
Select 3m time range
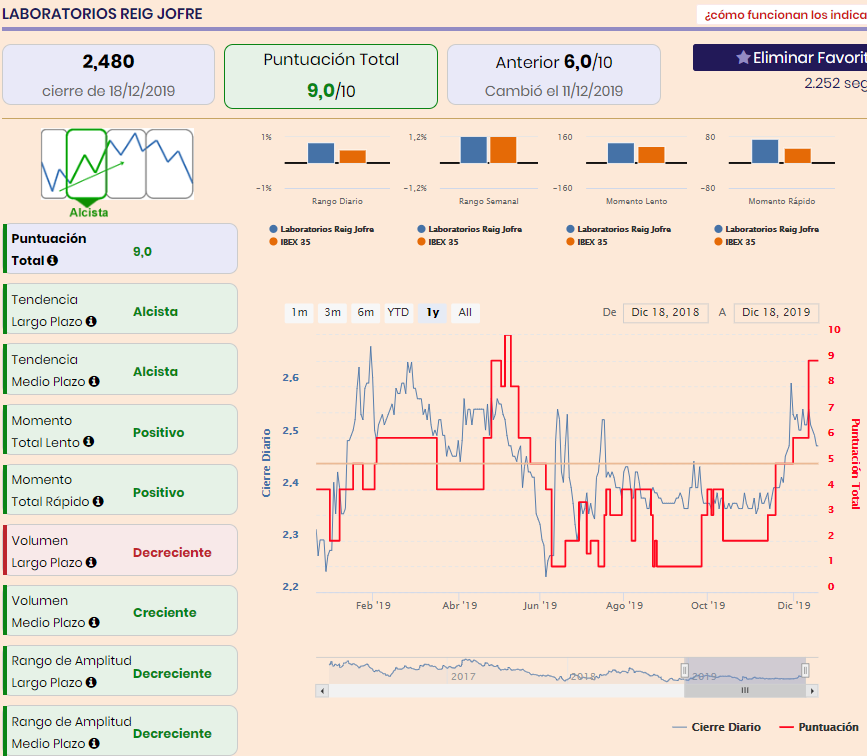332,312
